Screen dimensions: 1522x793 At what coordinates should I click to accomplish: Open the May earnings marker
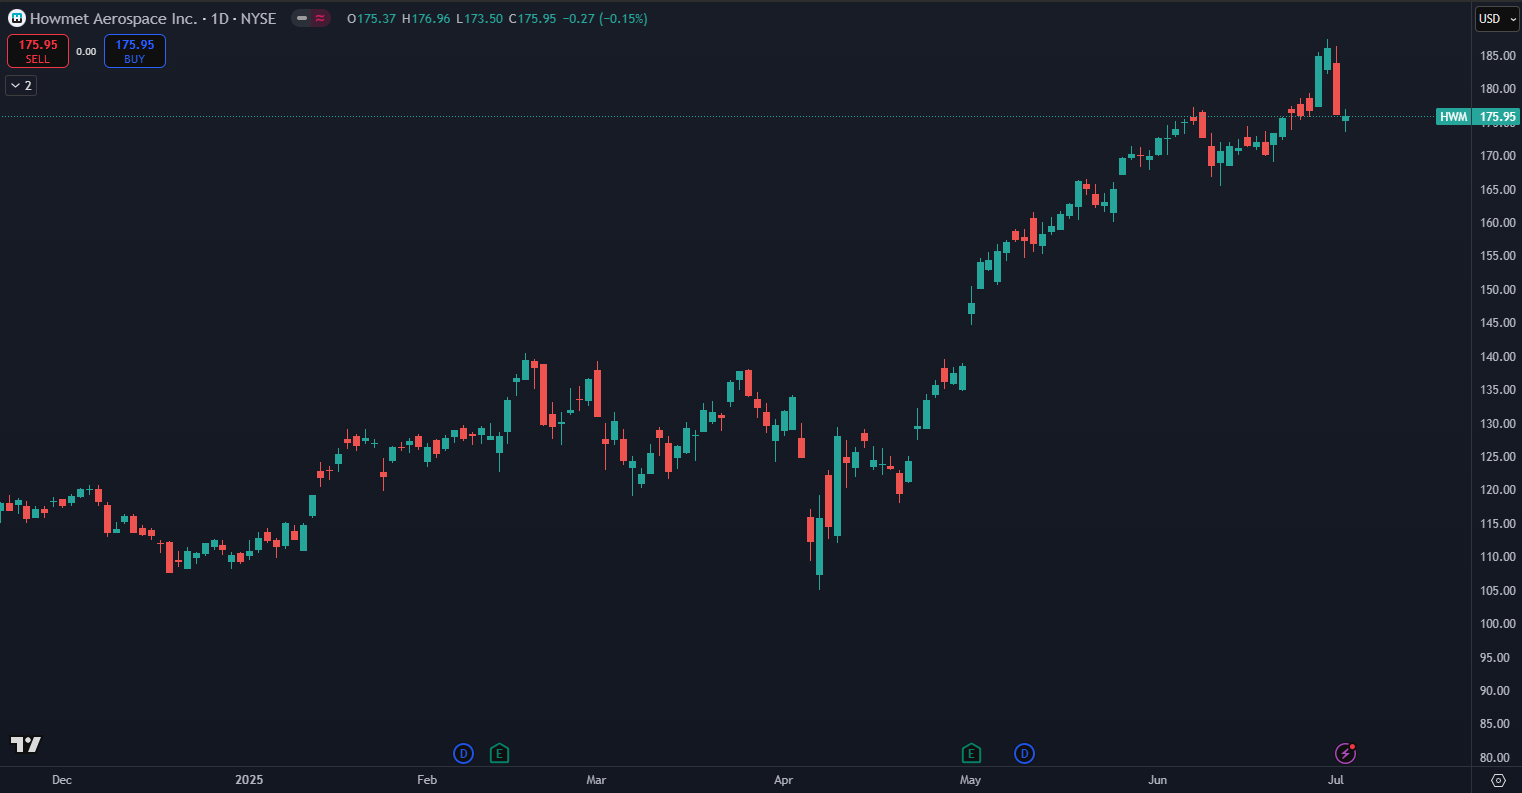tap(970, 753)
